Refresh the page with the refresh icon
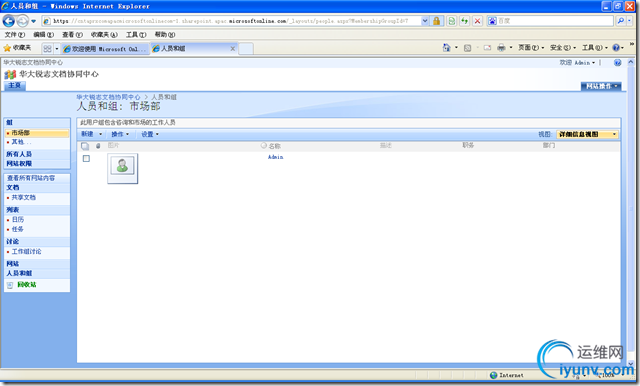This screenshot has width=640, height=386. coord(464,21)
